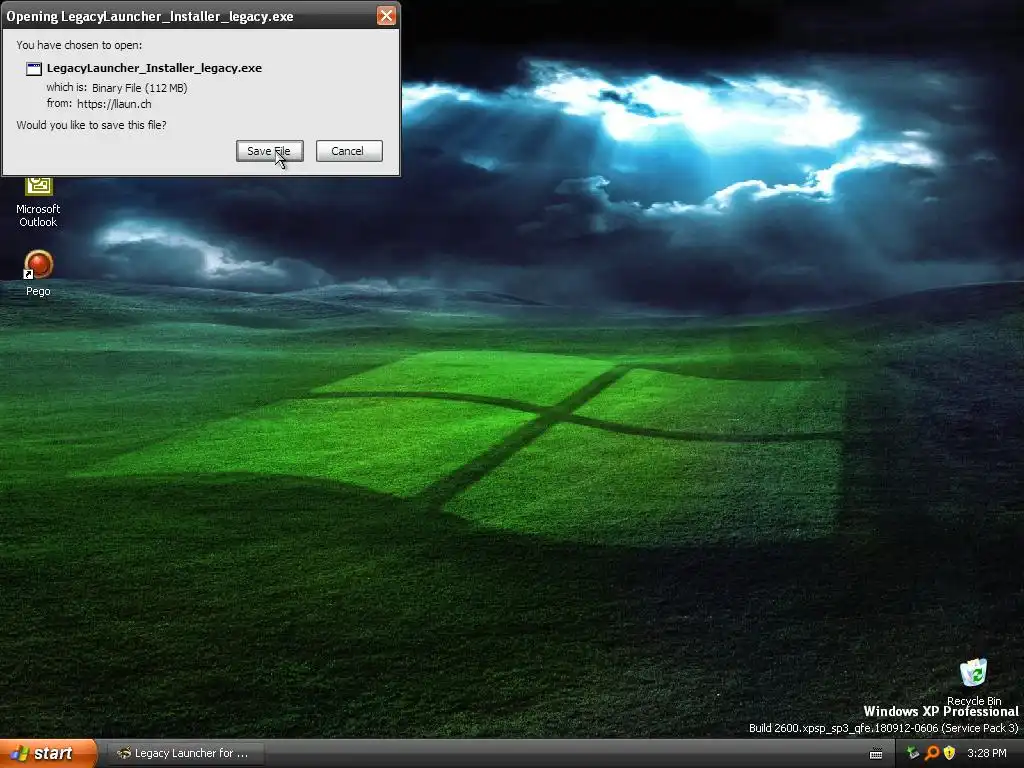This screenshot has width=1024, height=768.
Task: Click the Binary File (112 MB) text
Action: pyautogui.click(x=140, y=88)
